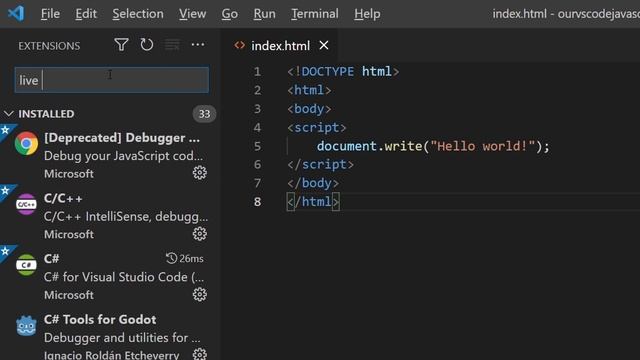The width and height of the screenshot is (640, 360).
Task: Click the C/C++ extension logo
Action: [x=26, y=204]
